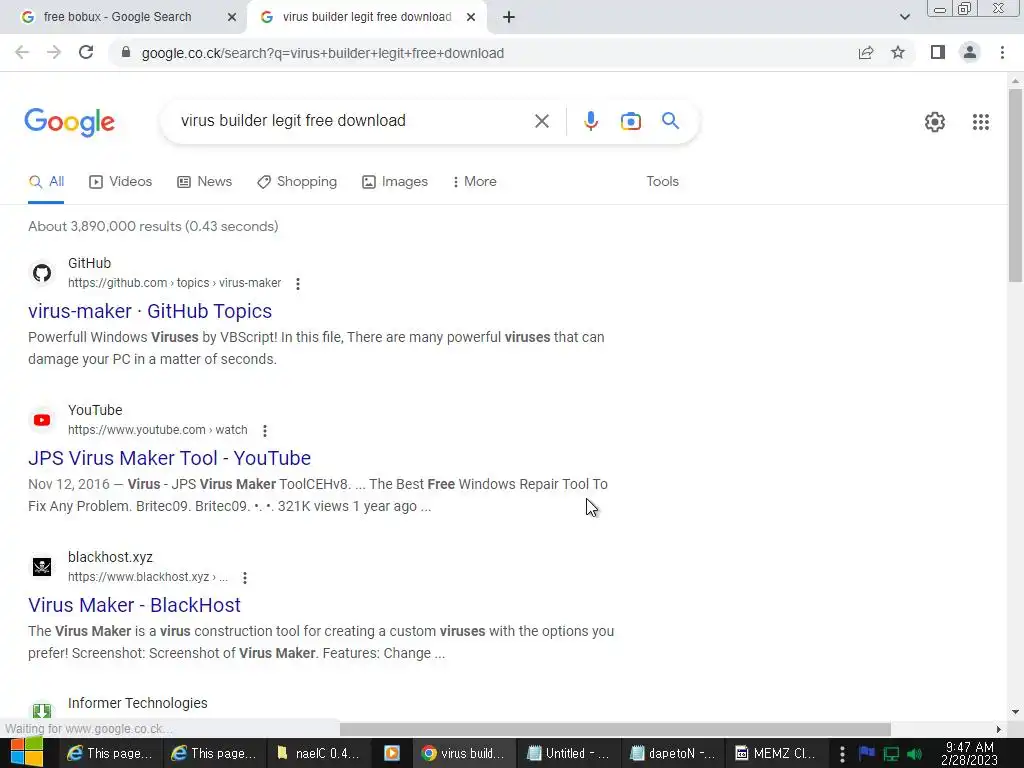
Task: Click the scroll-down arrow at page bottom
Action: pos(1015,712)
